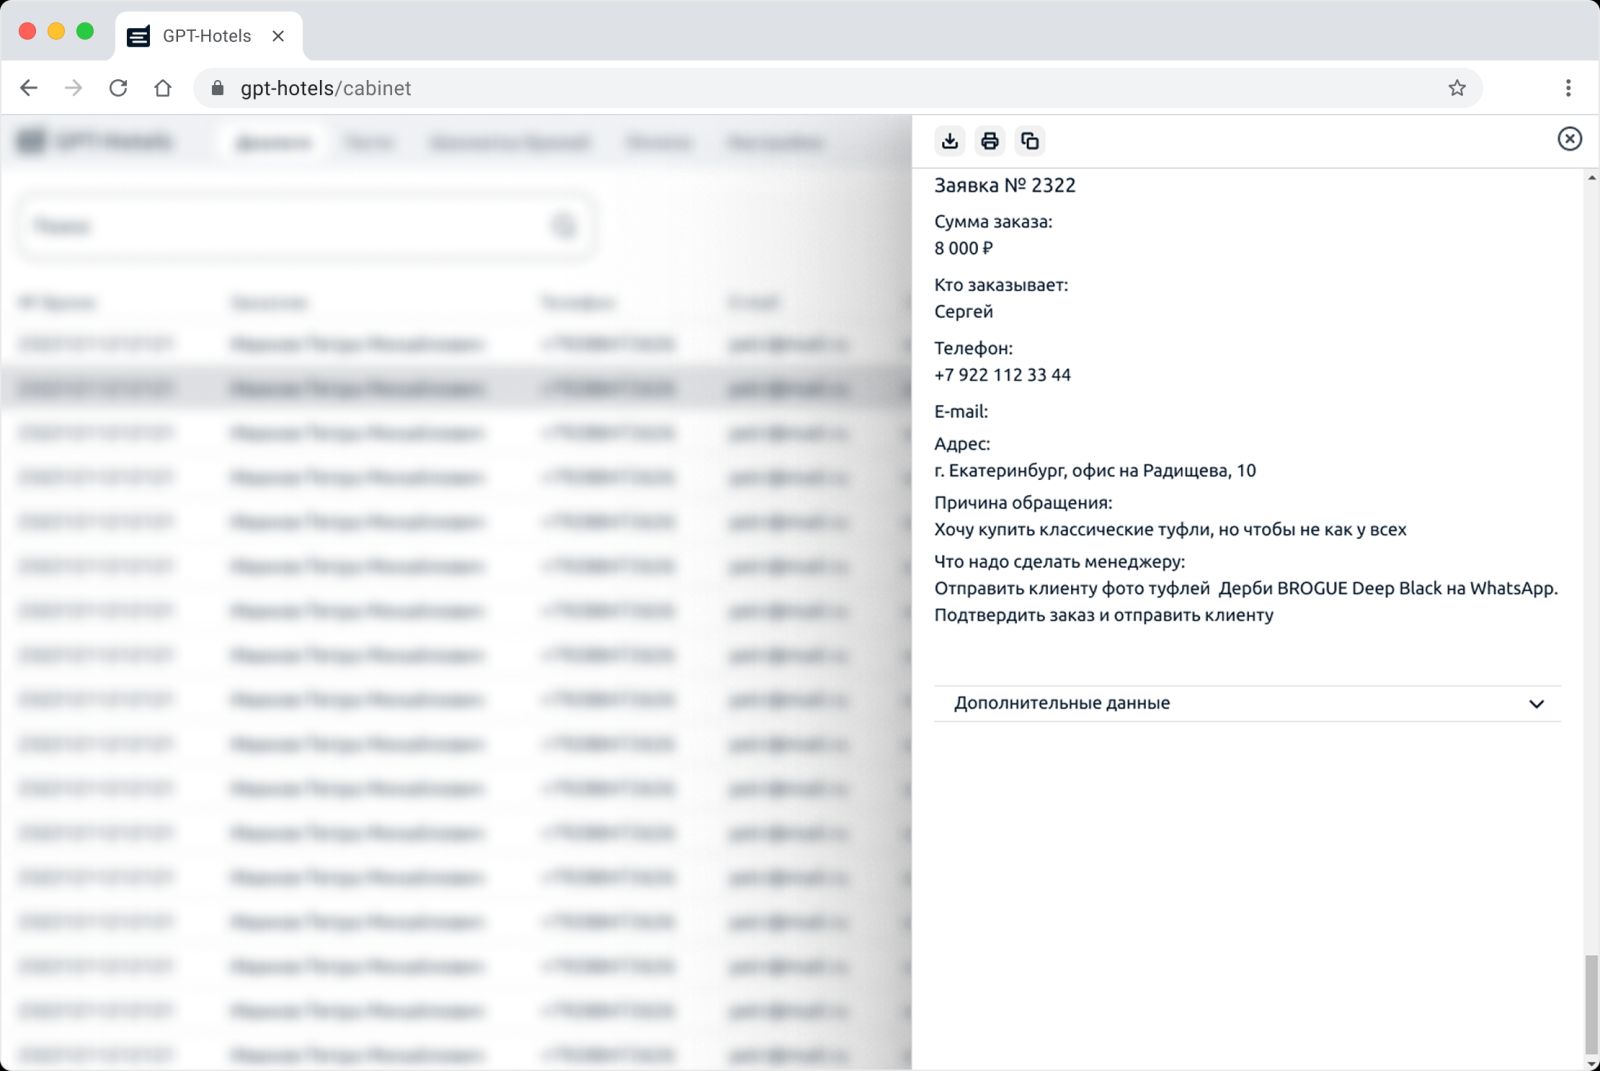Focus the gpt-hotels/cabinet address bar
Viewport: 1600px width, 1071px height.
(800, 88)
